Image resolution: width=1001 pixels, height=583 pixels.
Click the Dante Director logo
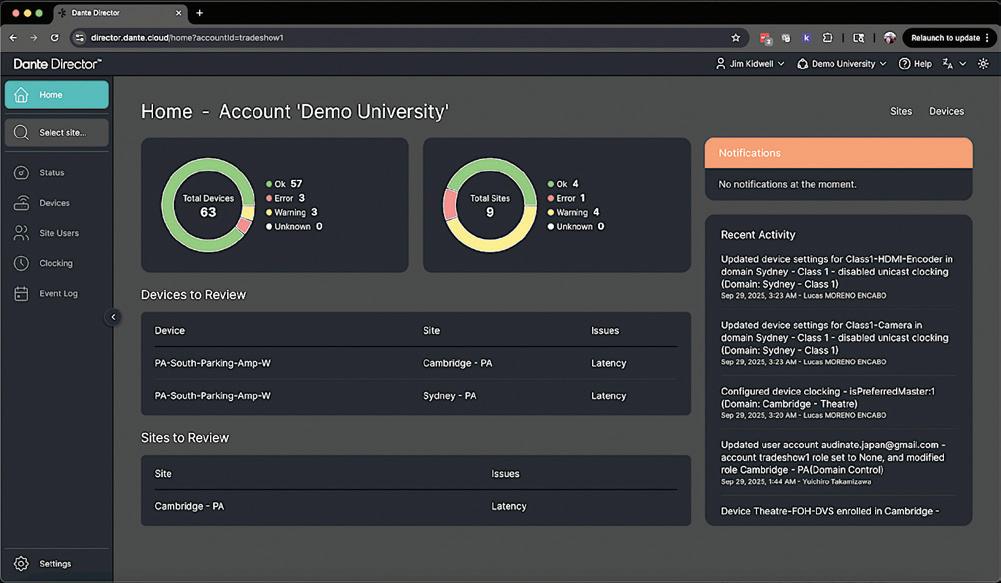click(x=57, y=64)
